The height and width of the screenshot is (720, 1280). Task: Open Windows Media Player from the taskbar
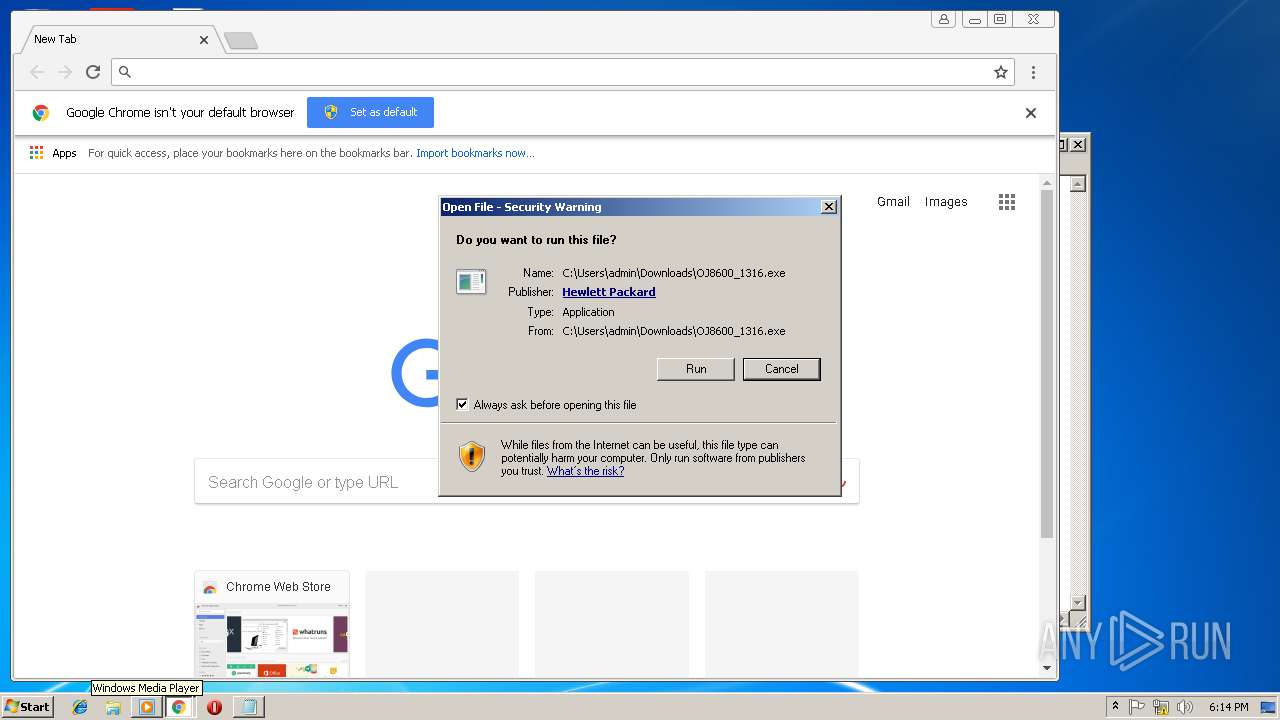(146, 707)
